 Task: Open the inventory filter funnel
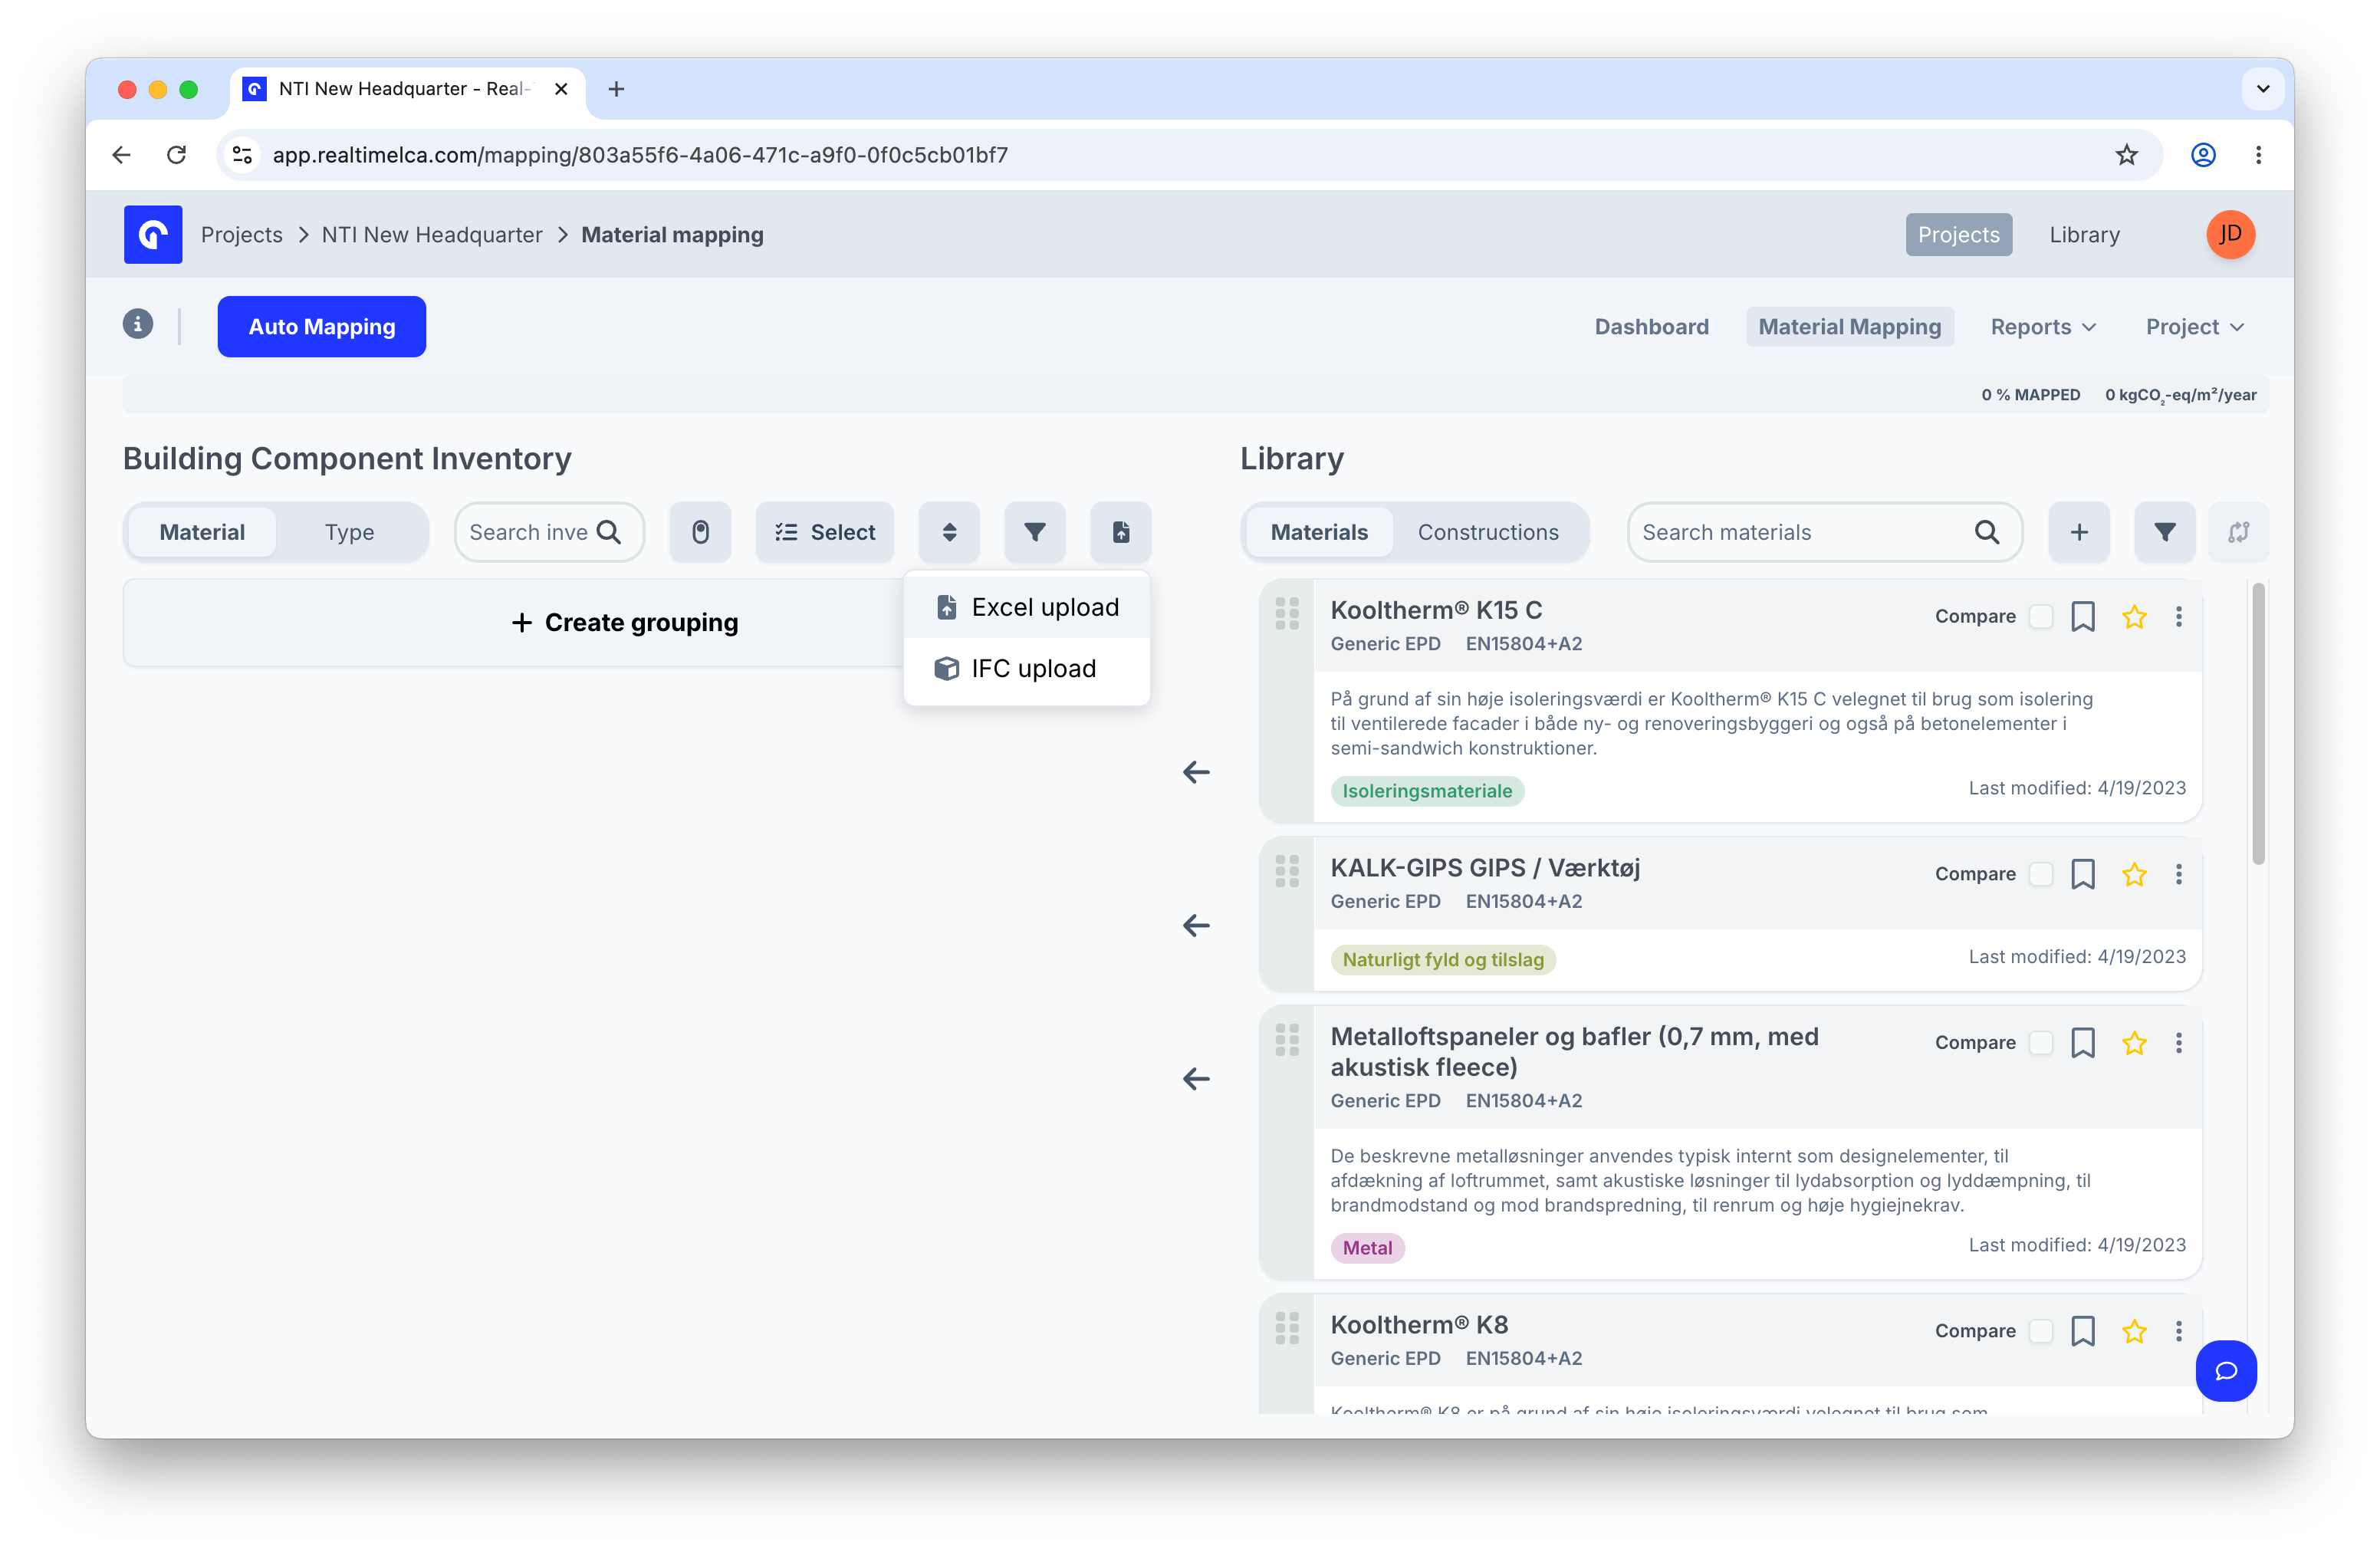click(x=1035, y=532)
